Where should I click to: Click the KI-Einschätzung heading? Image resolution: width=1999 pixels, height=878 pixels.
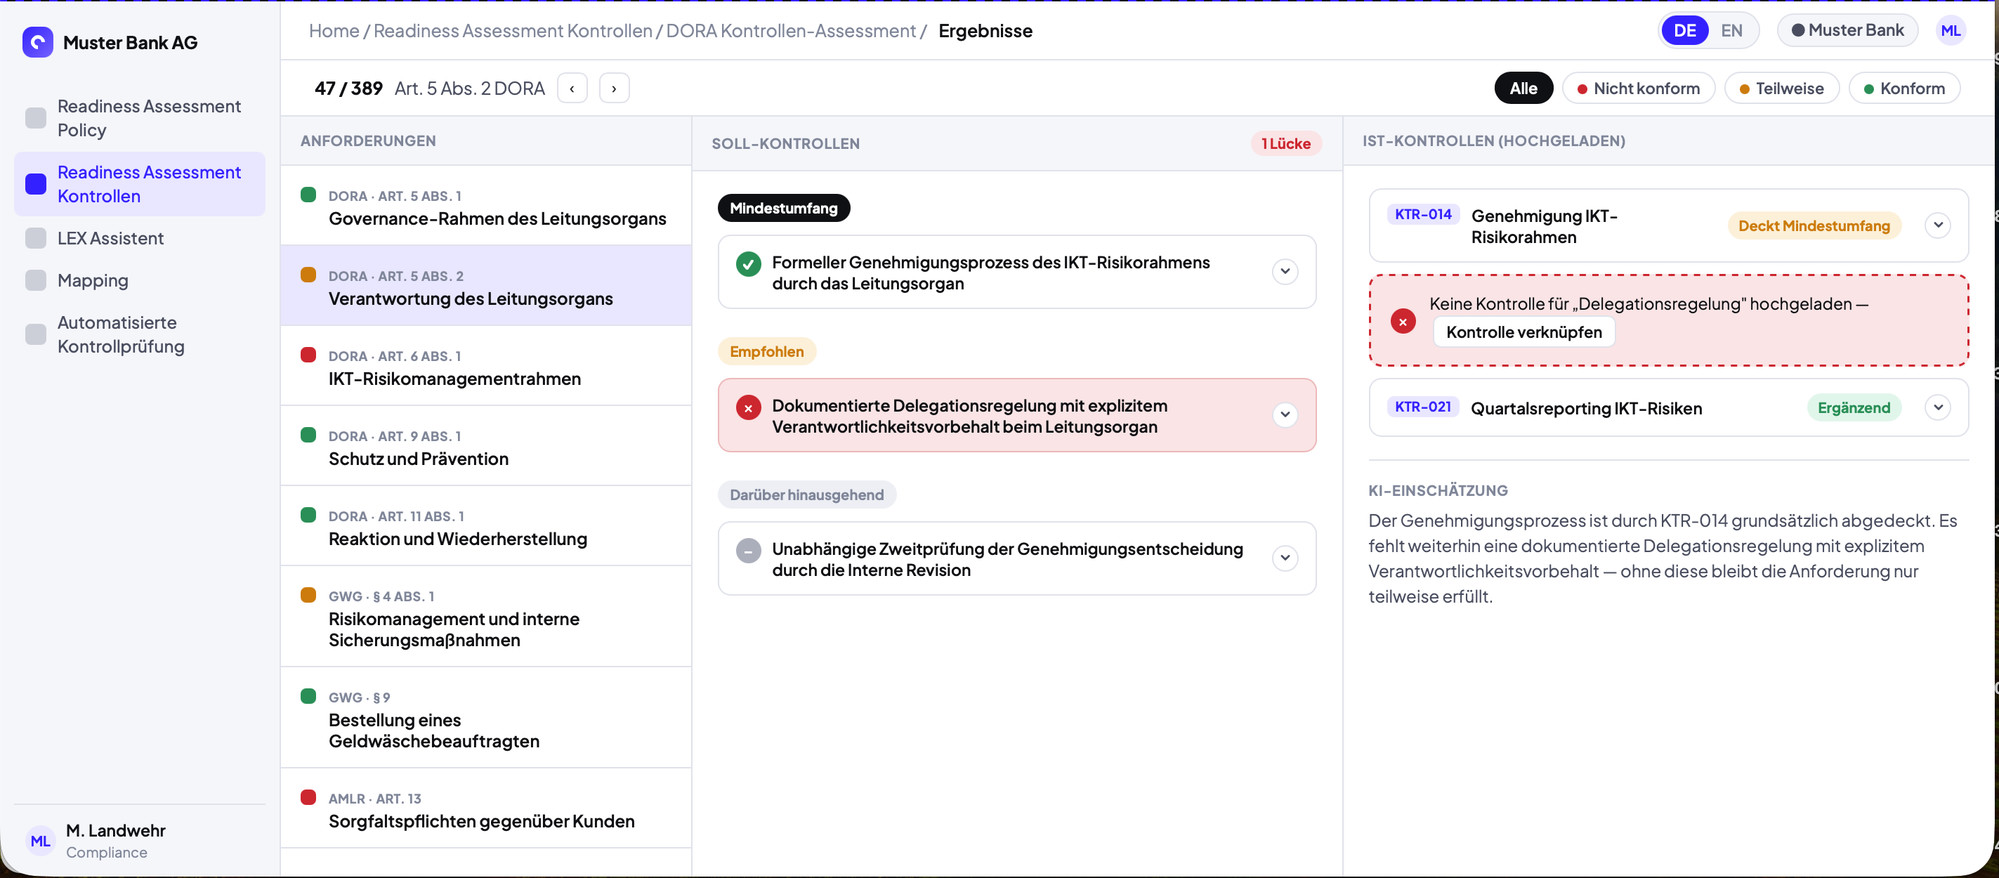[1438, 491]
